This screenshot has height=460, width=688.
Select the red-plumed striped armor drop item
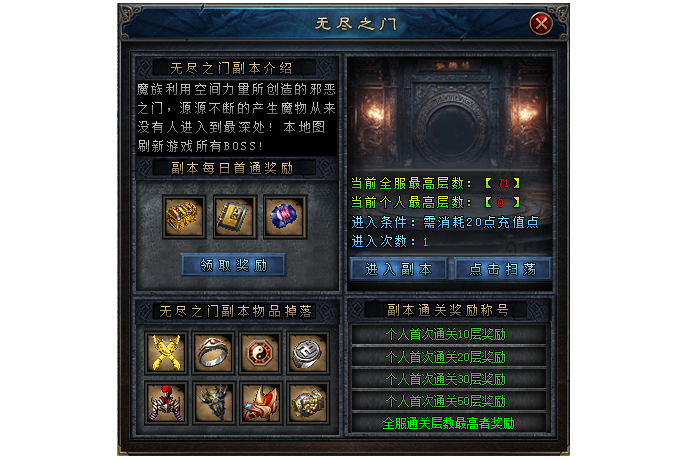point(166,403)
